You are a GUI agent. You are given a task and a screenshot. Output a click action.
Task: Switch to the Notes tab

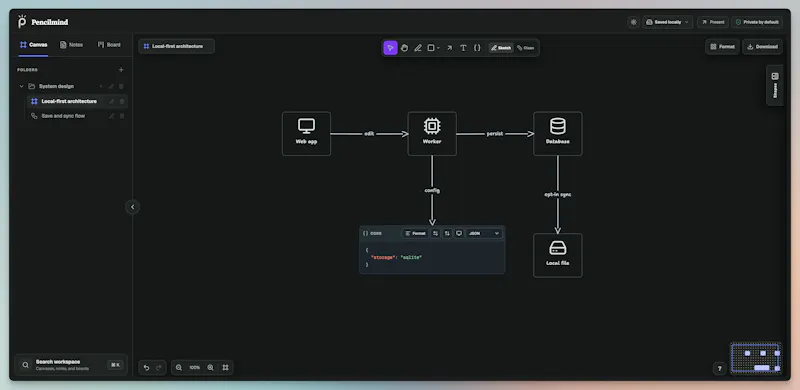click(x=71, y=45)
